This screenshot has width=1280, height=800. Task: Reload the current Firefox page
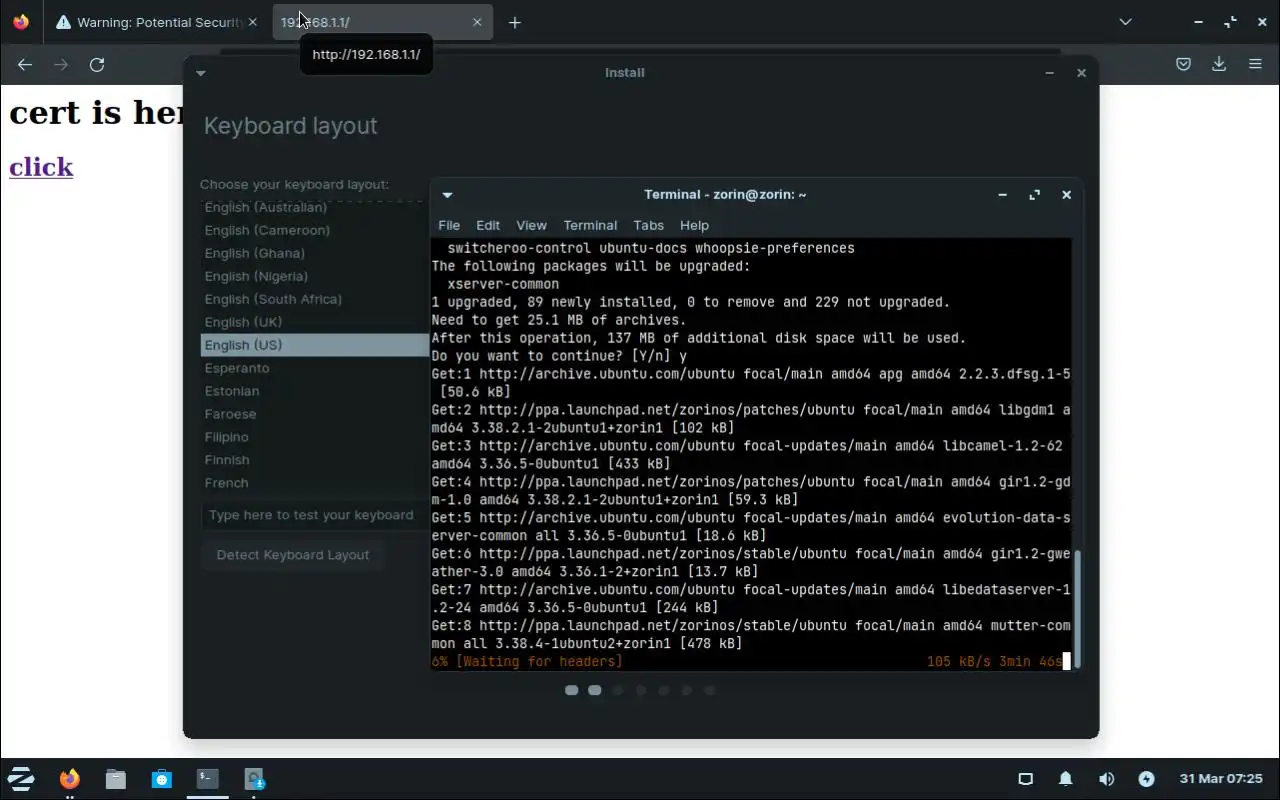click(97, 64)
